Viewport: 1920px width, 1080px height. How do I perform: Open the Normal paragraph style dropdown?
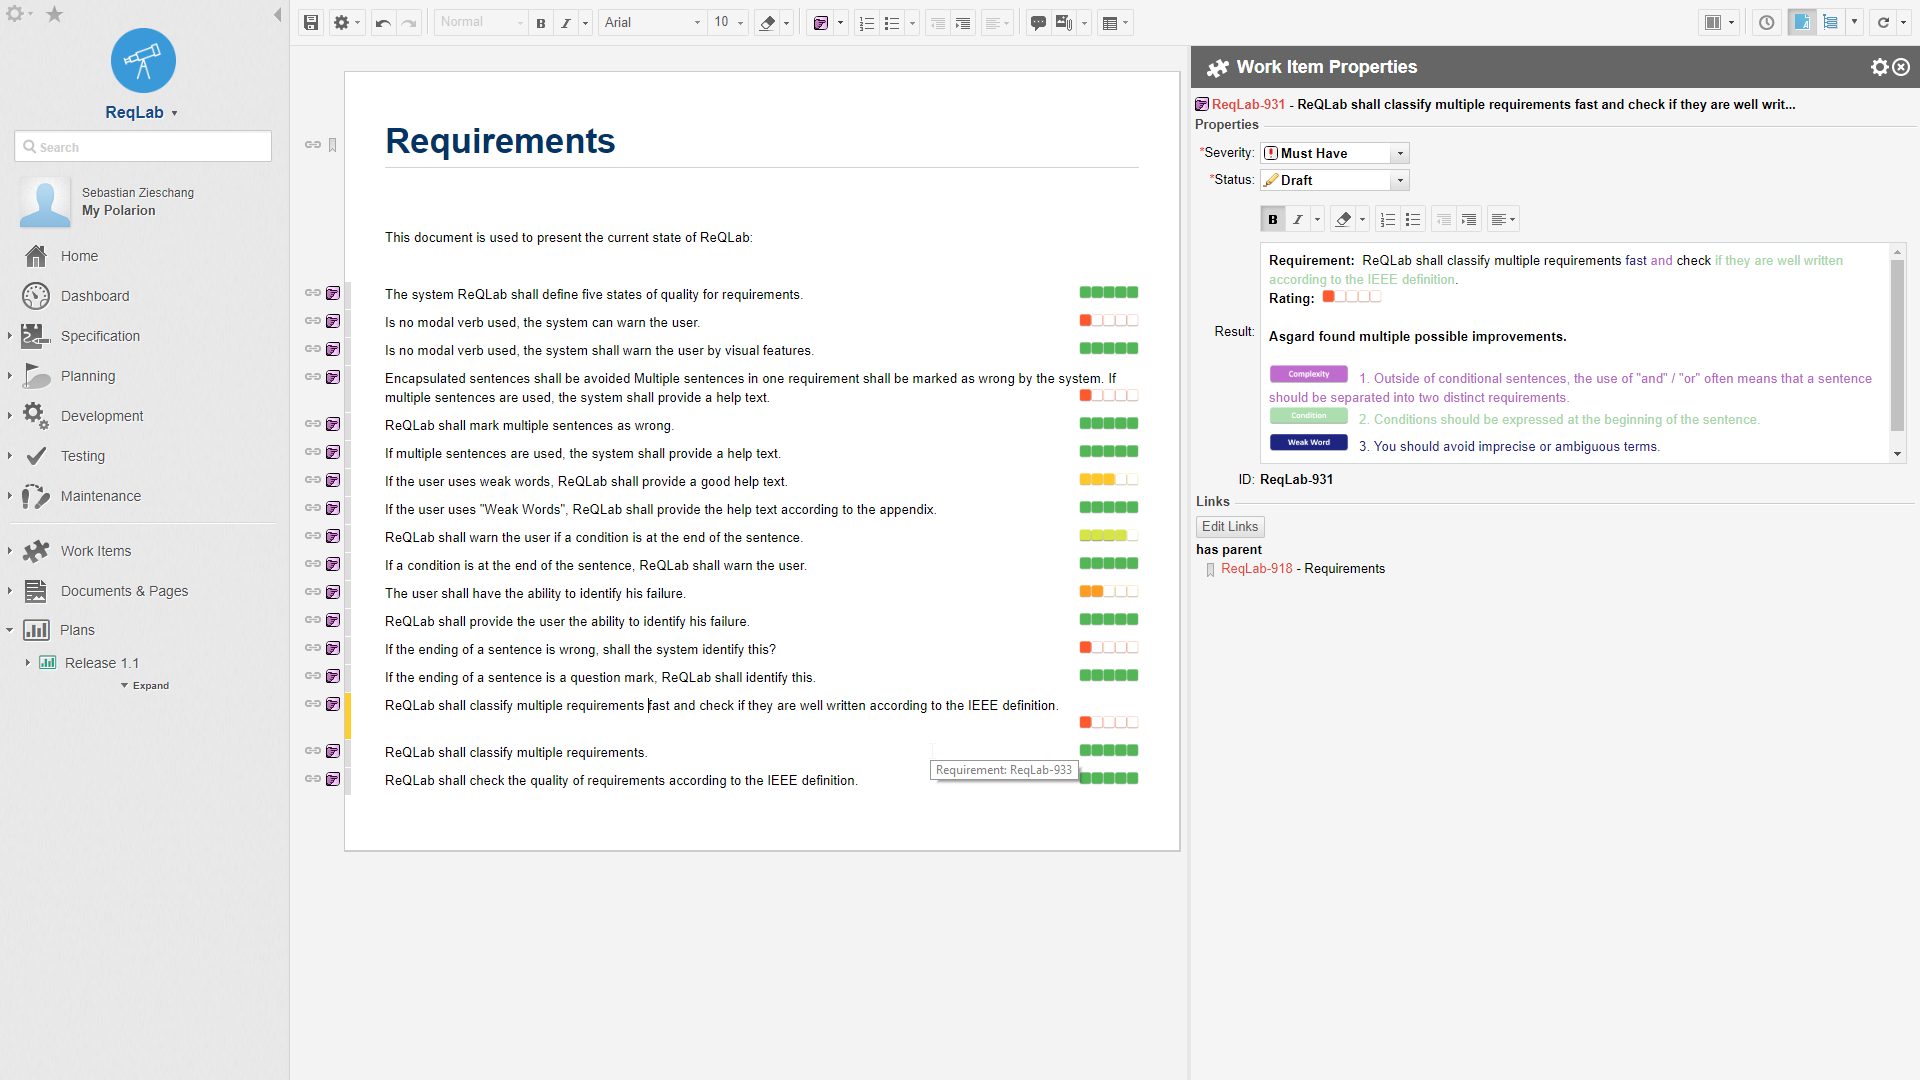pos(481,23)
